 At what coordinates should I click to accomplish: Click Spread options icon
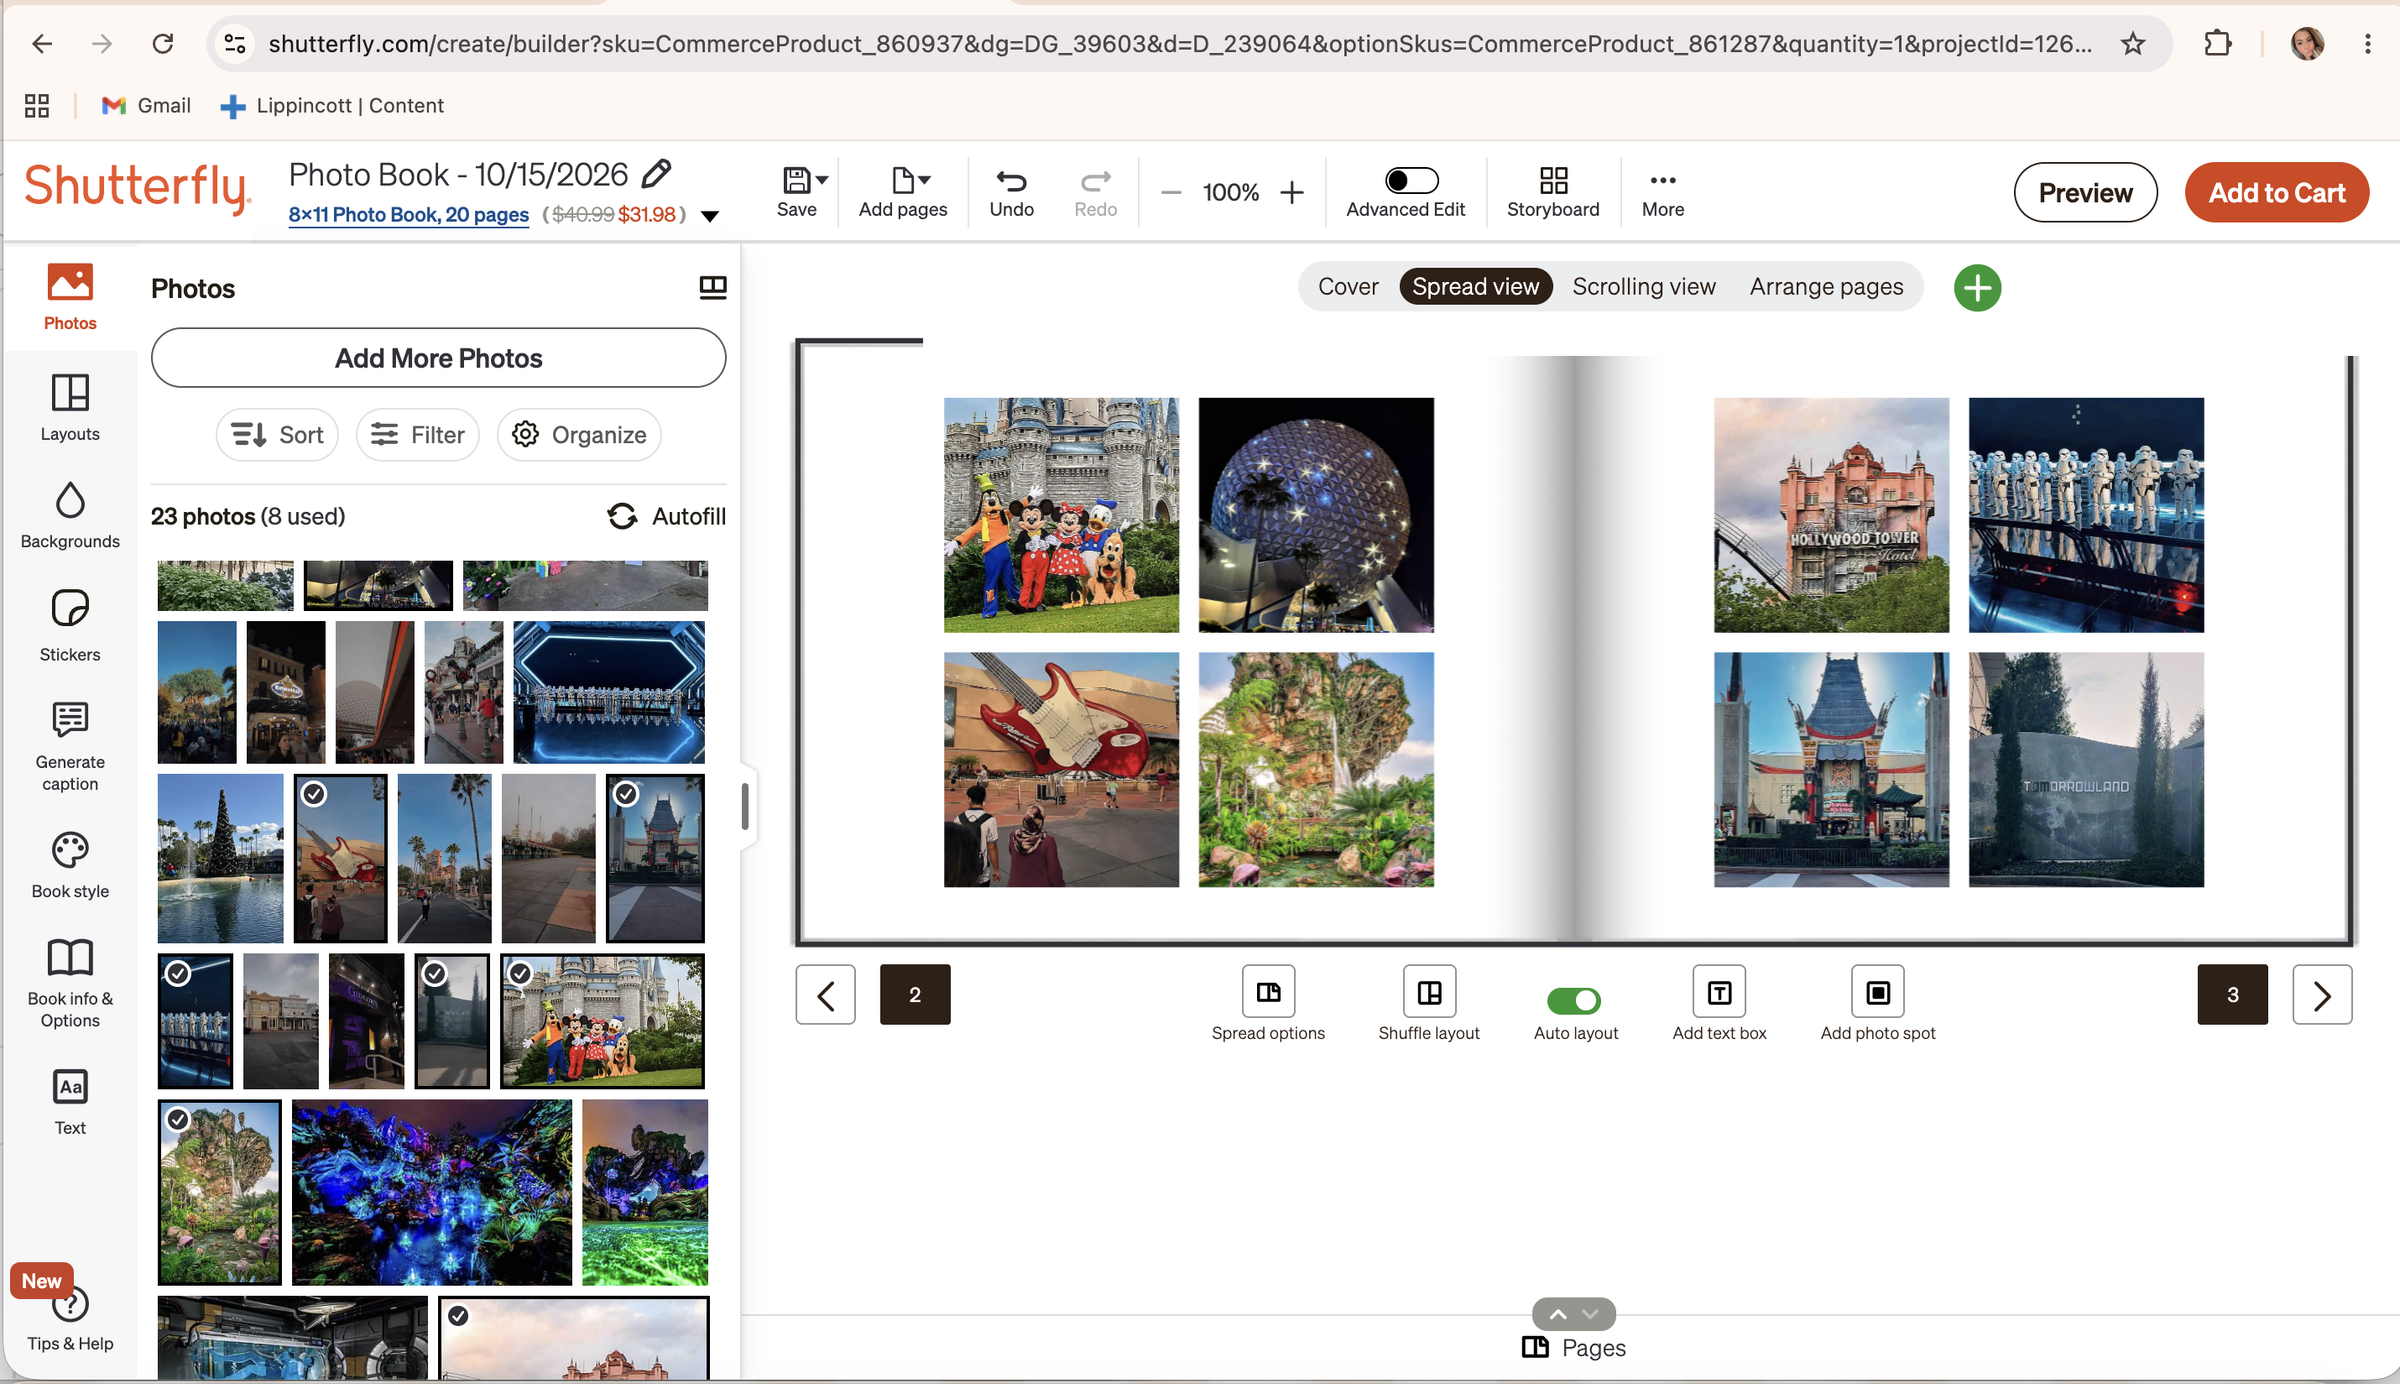(x=1268, y=992)
